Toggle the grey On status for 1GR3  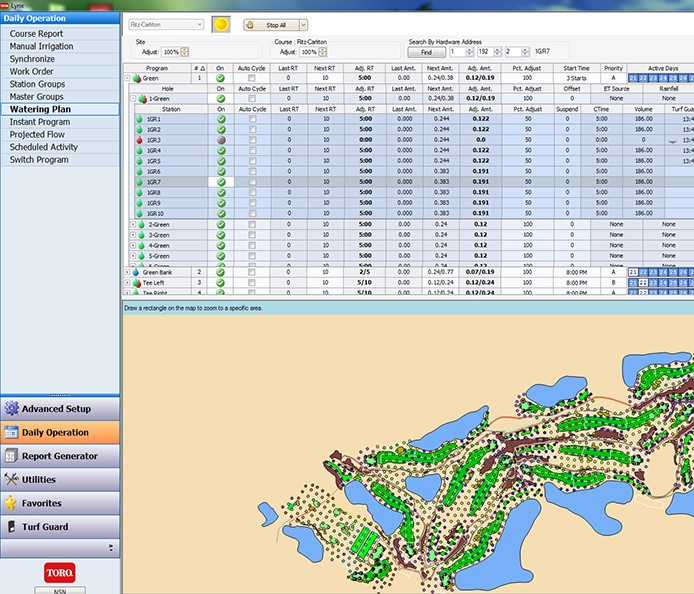click(221, 140)
